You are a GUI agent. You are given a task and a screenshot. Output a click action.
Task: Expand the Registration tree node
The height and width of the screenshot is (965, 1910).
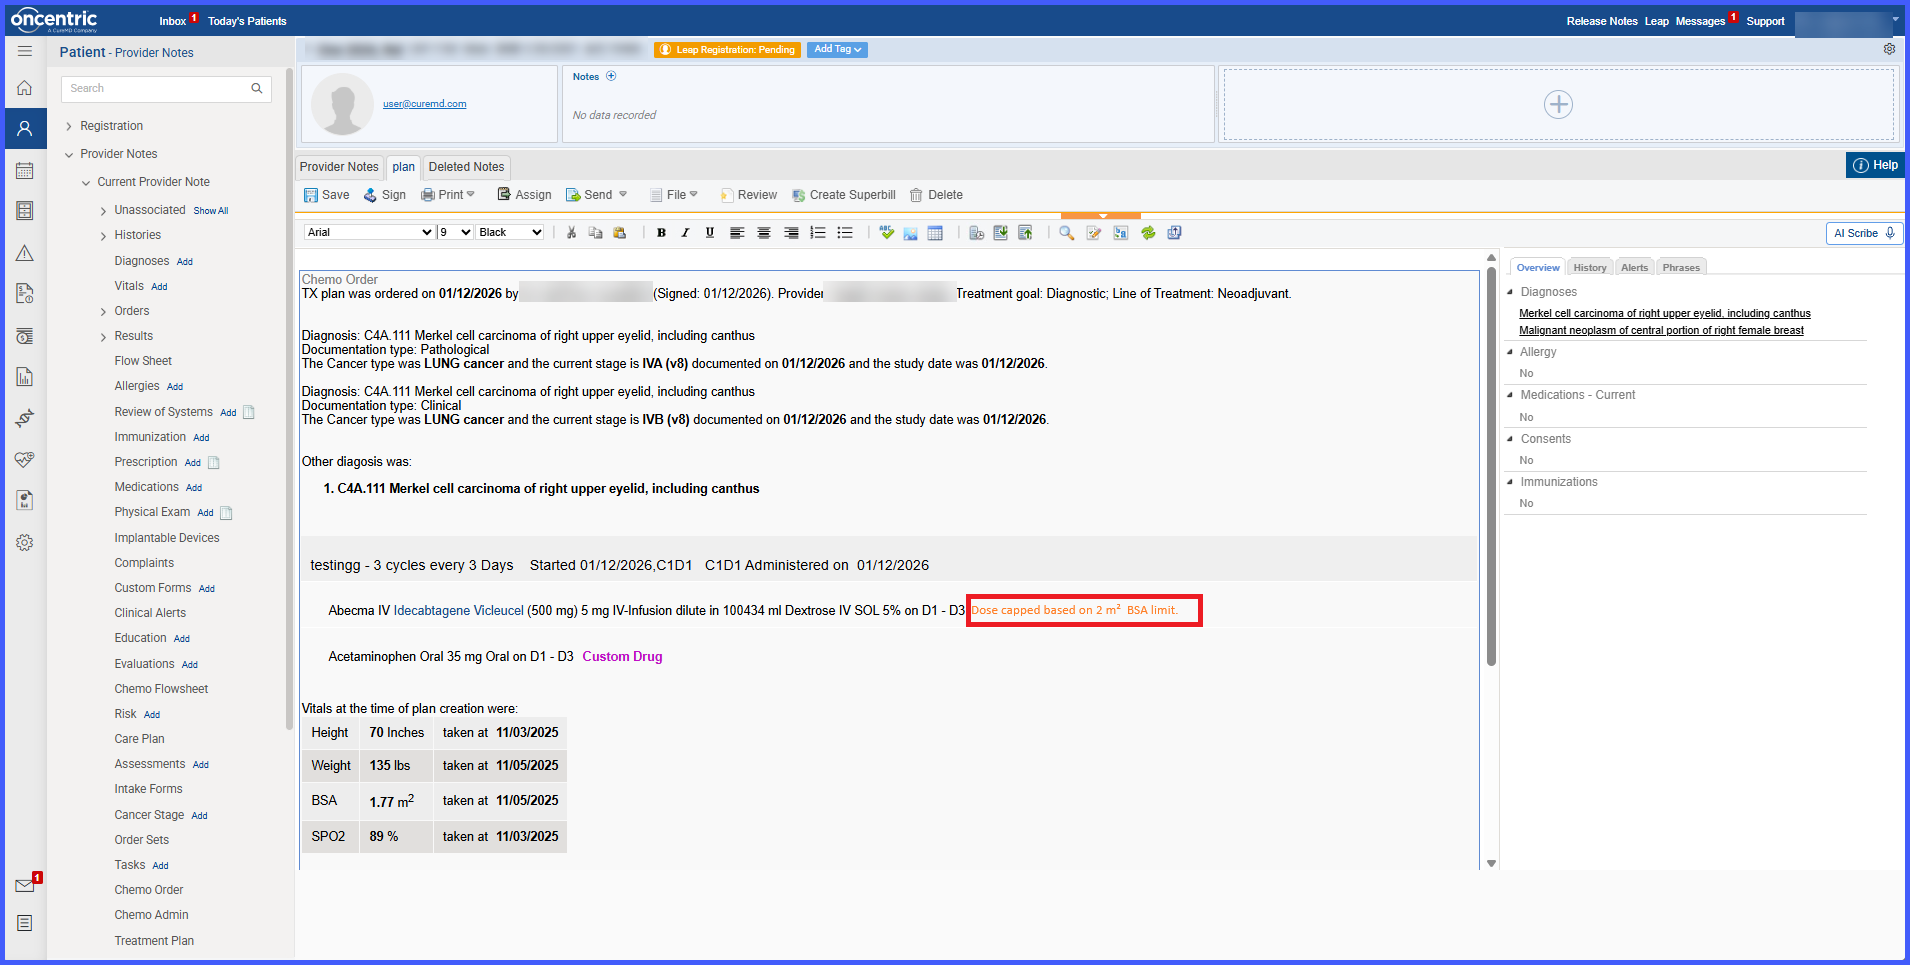[68, 126]
